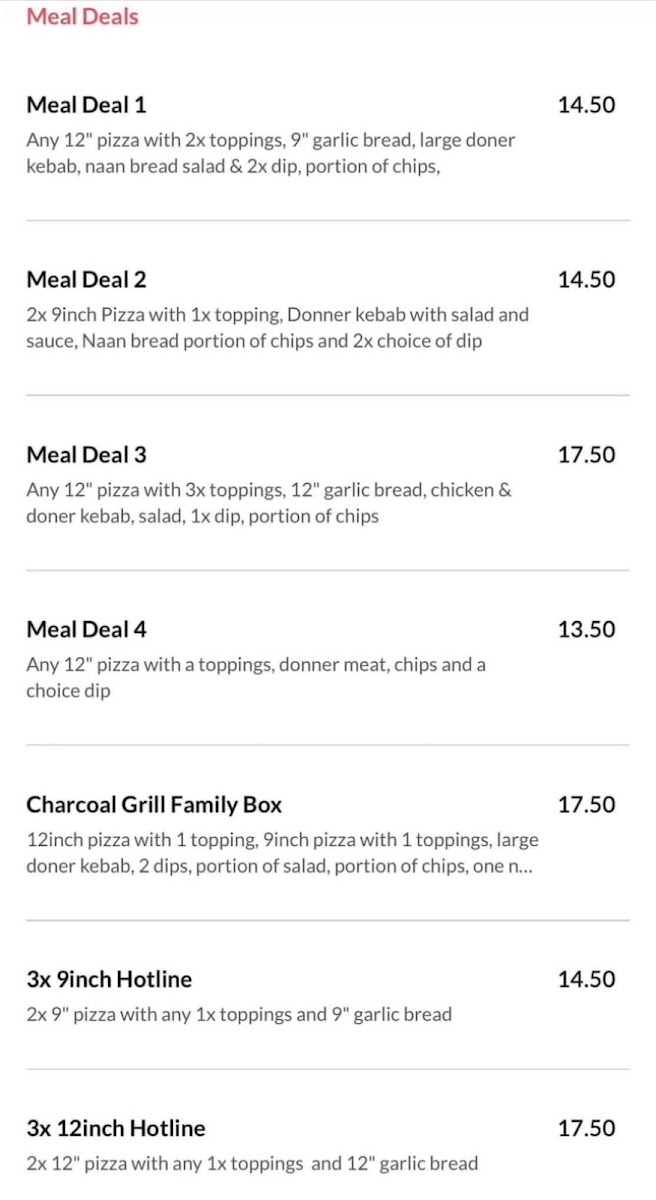Screen dimensions: 656x1200
Task: Open the Meal Deal 1 item
Action: 86,105
